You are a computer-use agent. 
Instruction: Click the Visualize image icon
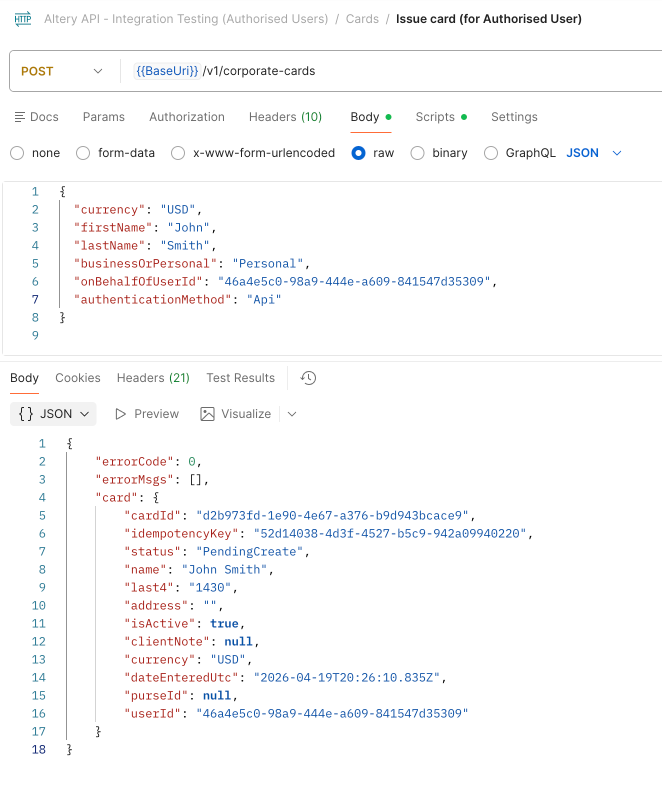(x=207, y=414)
